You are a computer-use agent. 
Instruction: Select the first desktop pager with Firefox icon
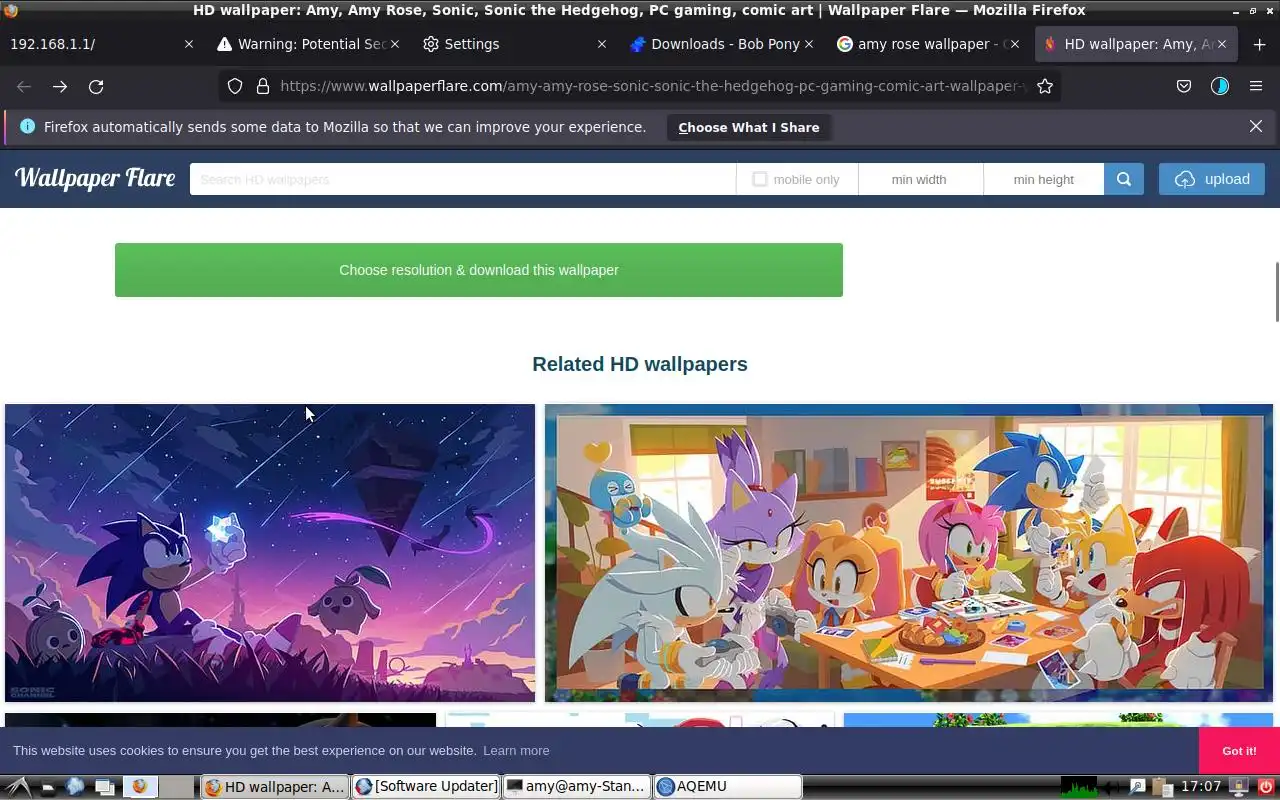tap(140, 787)
